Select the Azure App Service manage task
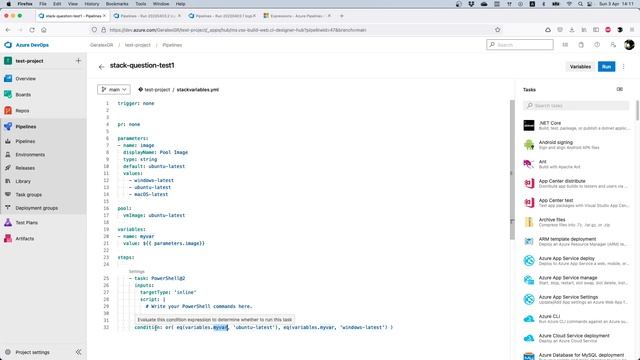Screen dimensions: 640x360 click(576, 280)
